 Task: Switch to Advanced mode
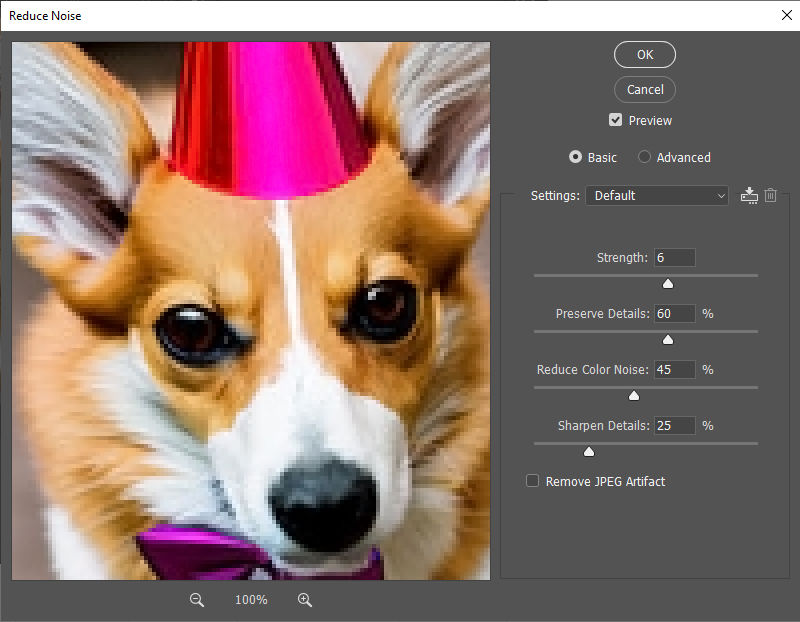644,157
